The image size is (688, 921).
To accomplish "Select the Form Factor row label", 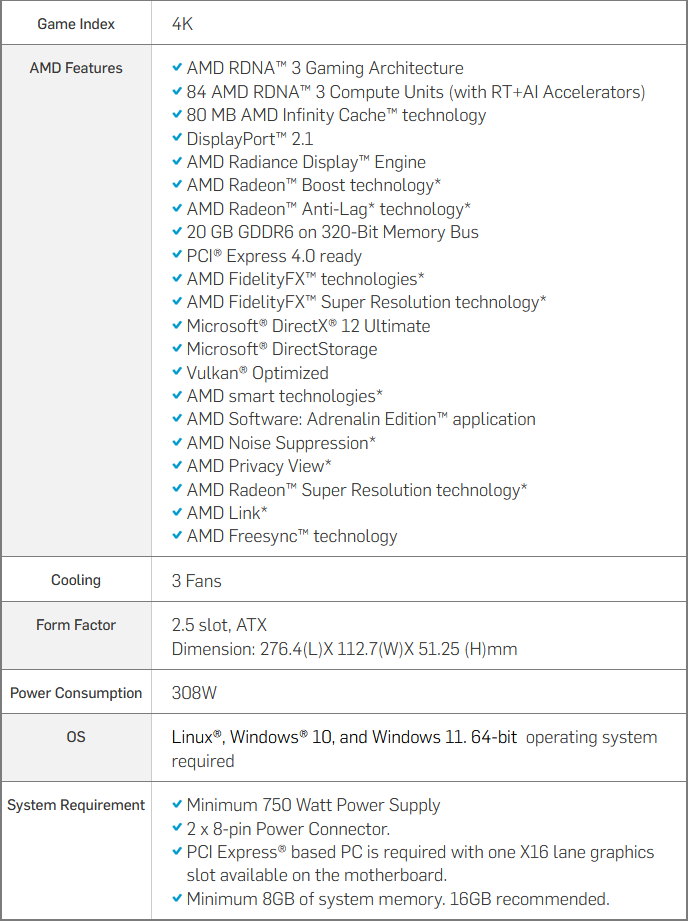I will coord(76,625).
